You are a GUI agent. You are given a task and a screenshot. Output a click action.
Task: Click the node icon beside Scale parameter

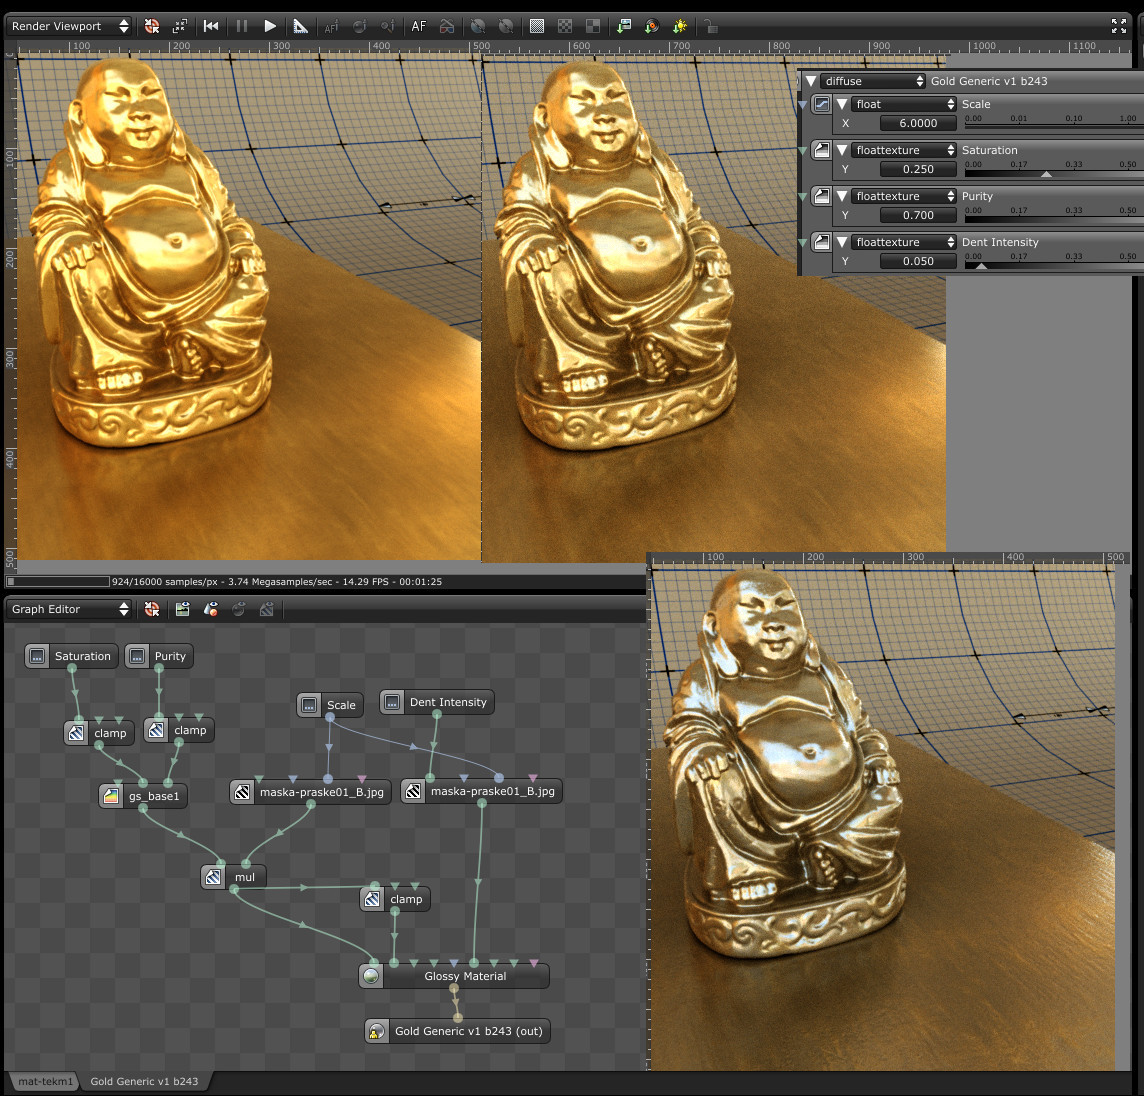[822, 104]
